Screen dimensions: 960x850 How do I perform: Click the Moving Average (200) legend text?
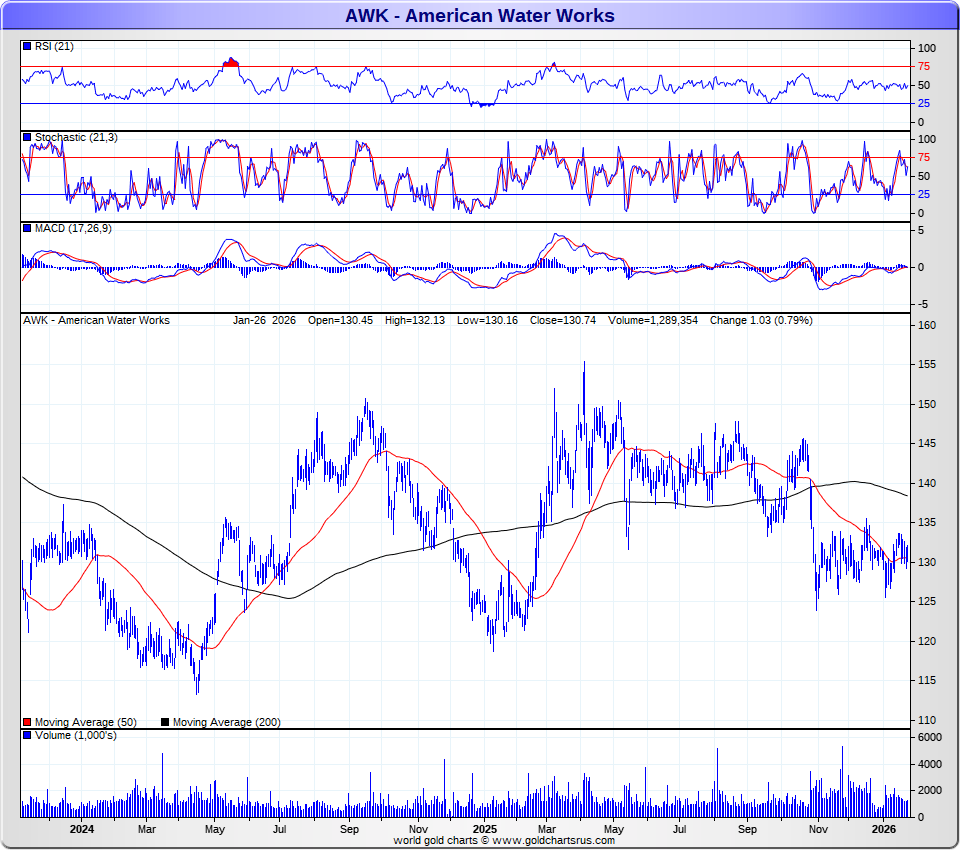227,722
